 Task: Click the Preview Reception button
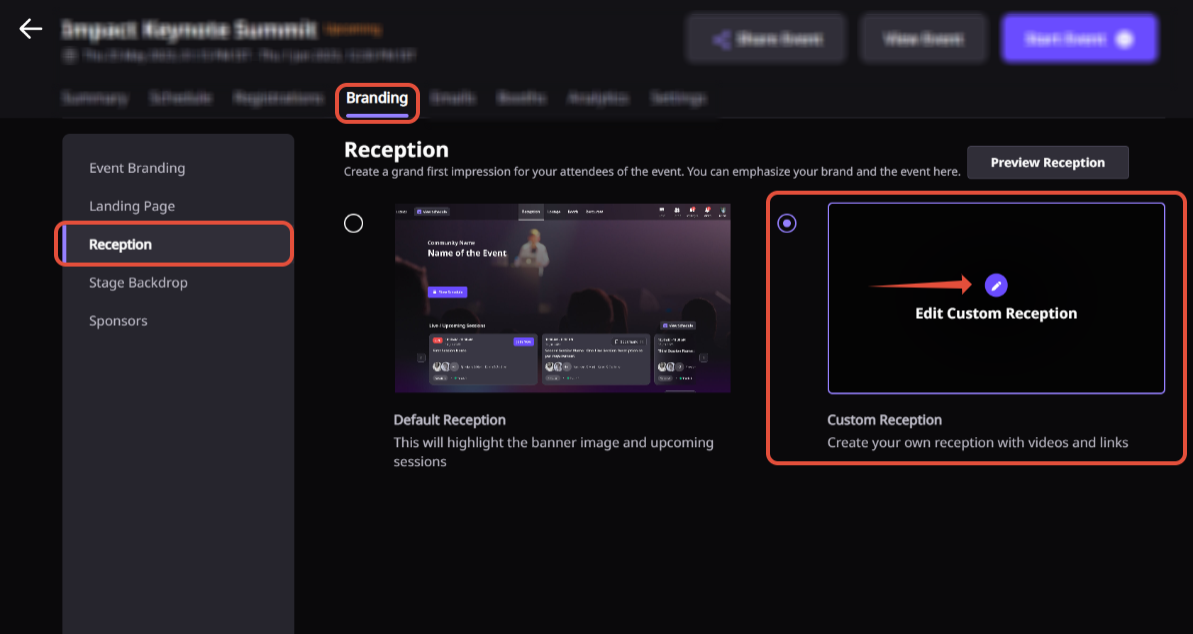point(1048,162)
